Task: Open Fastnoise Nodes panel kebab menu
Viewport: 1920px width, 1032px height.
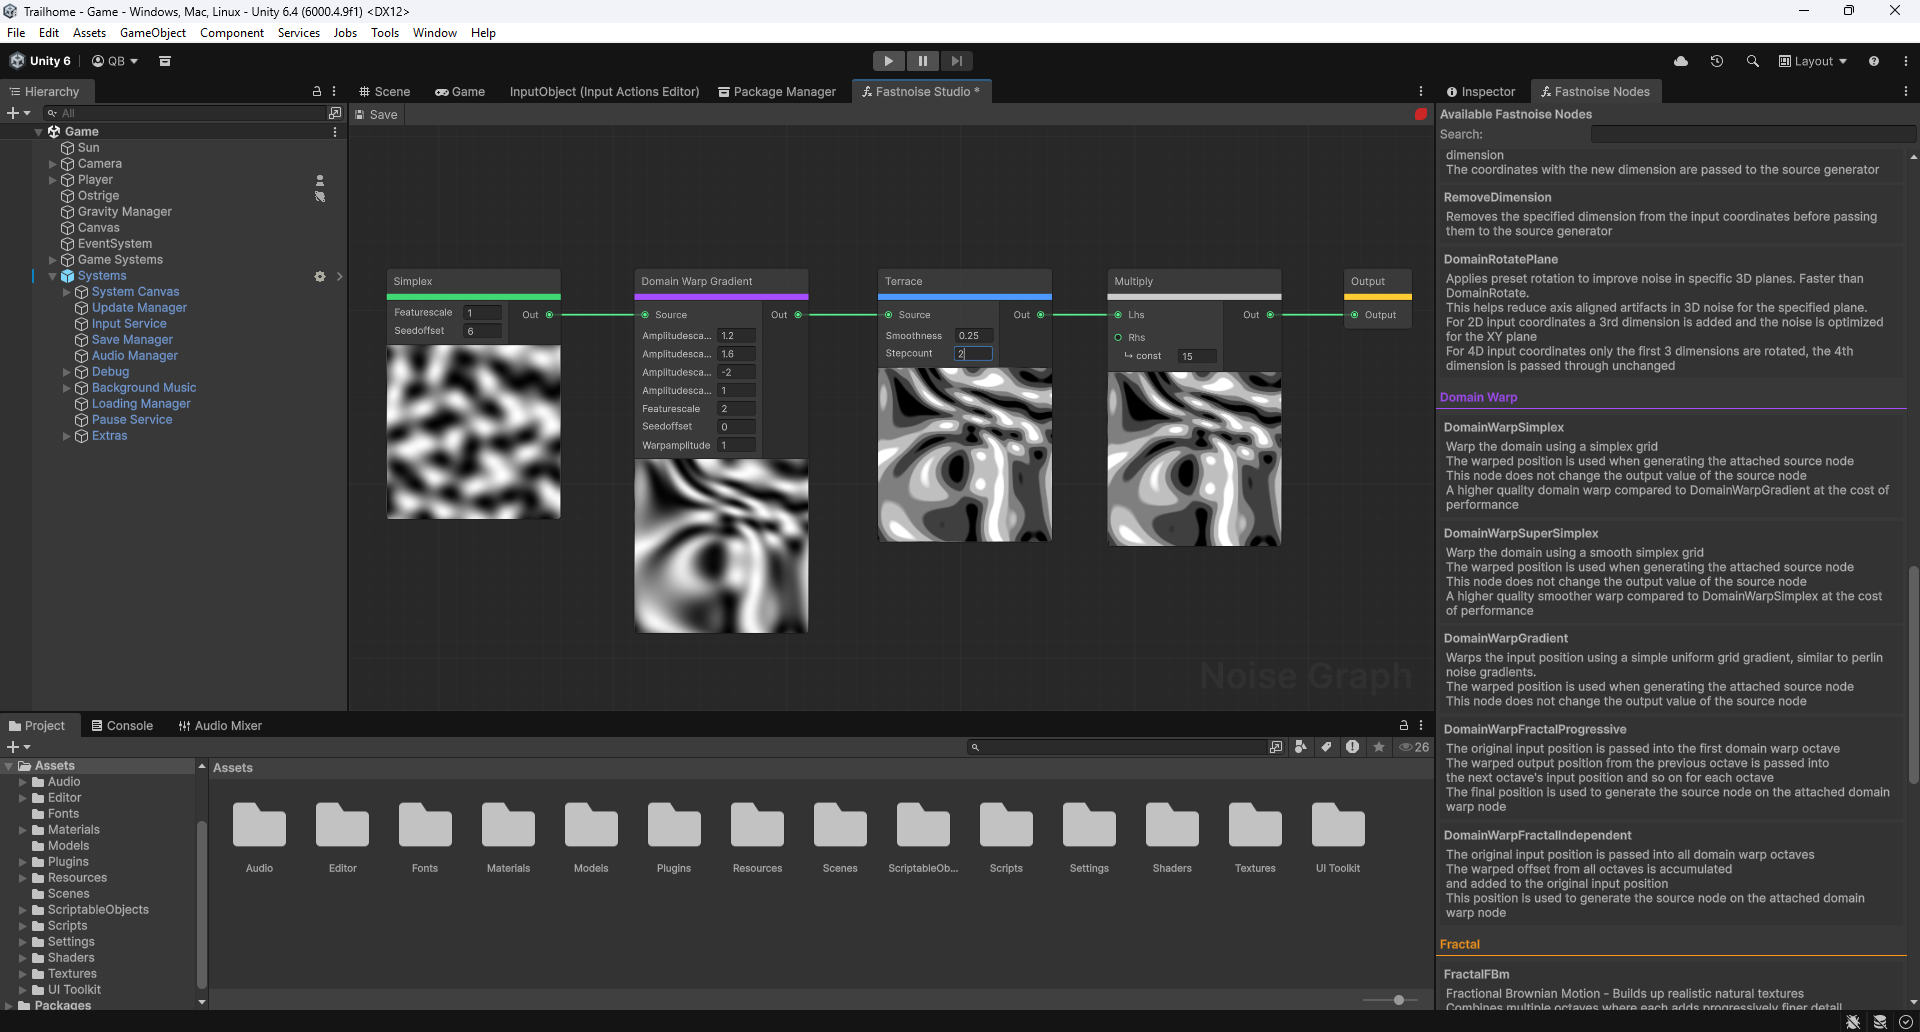Action: (1906, 91)
